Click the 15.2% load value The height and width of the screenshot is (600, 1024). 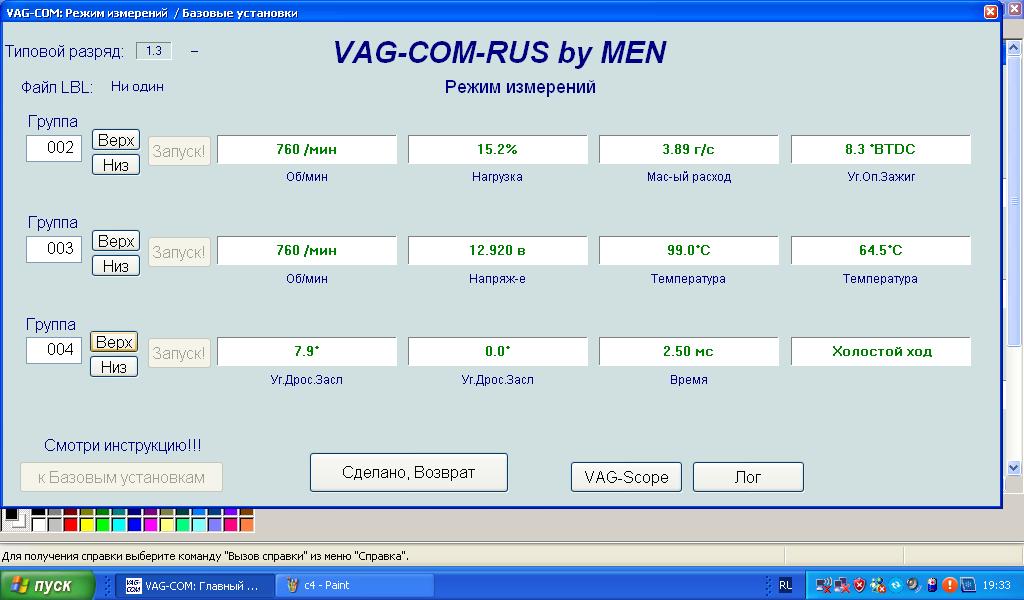coord(497,150)
